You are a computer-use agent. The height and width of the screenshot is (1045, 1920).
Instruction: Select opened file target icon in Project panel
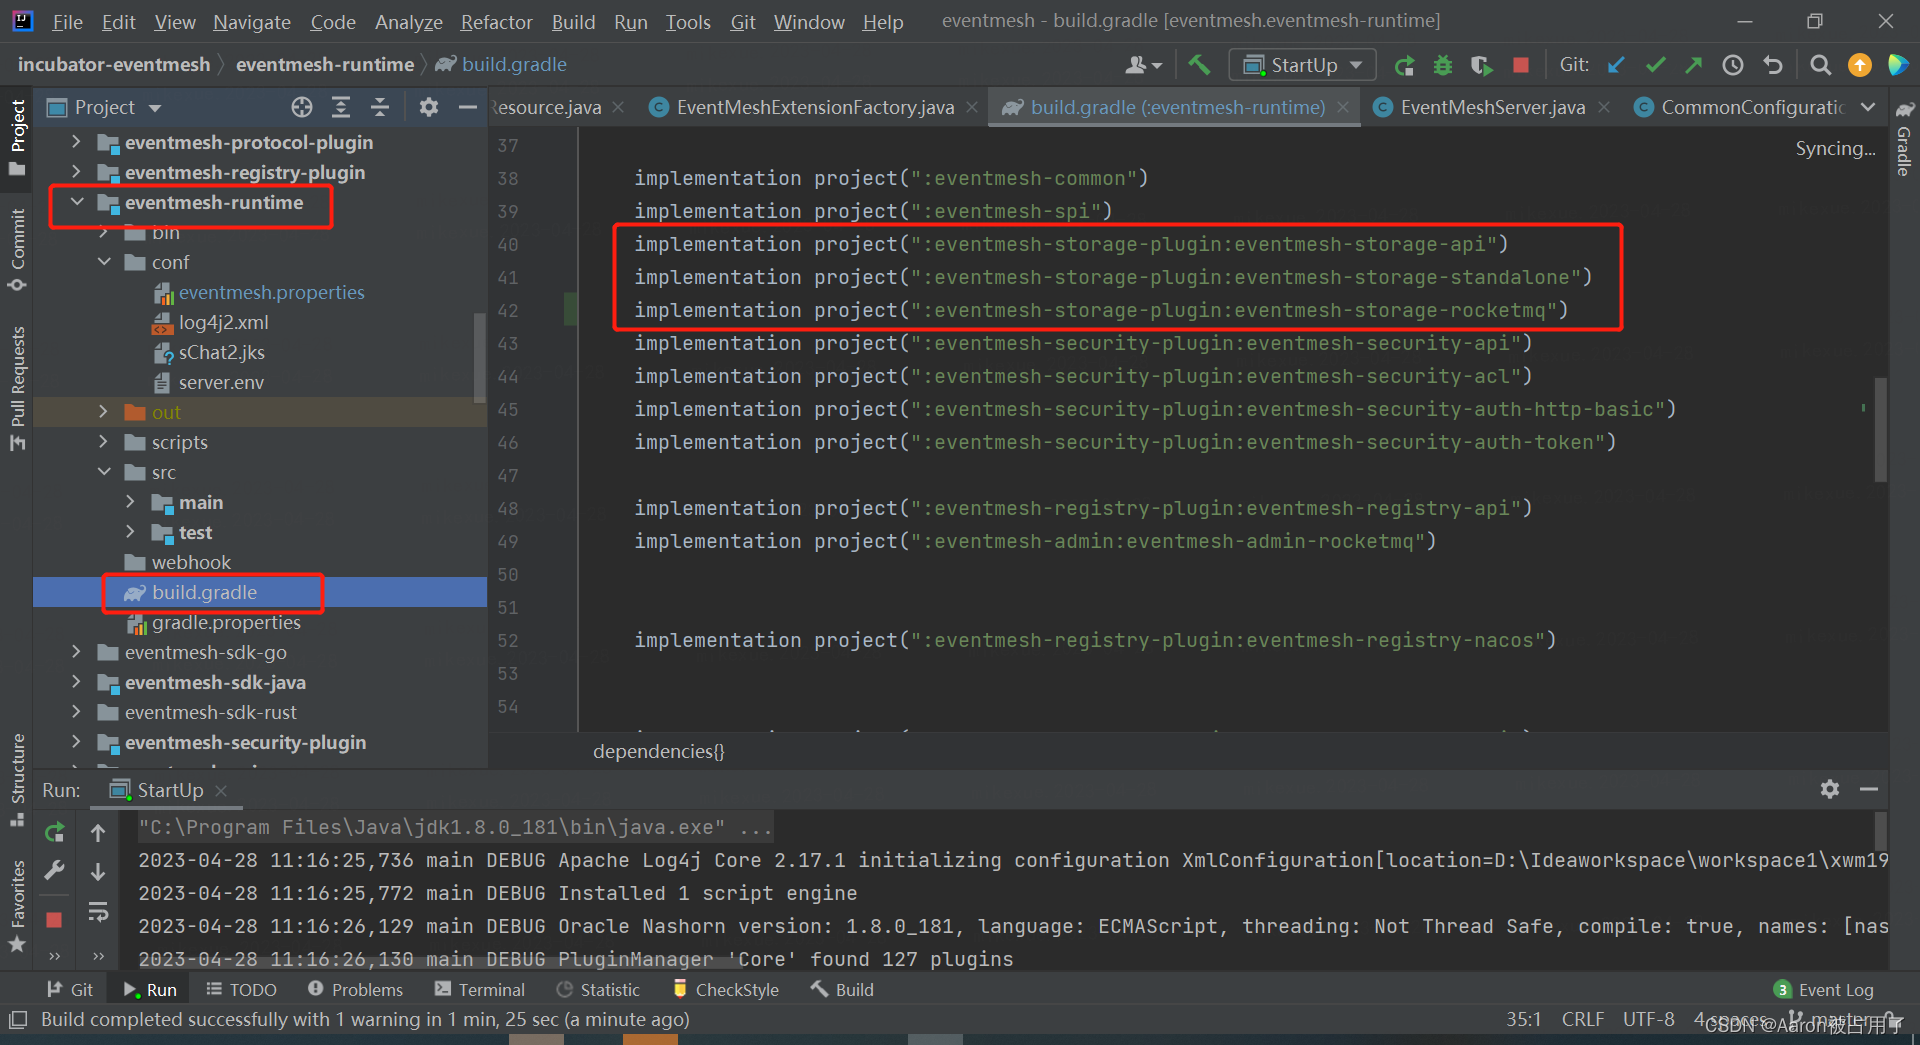tap(302, 107)
